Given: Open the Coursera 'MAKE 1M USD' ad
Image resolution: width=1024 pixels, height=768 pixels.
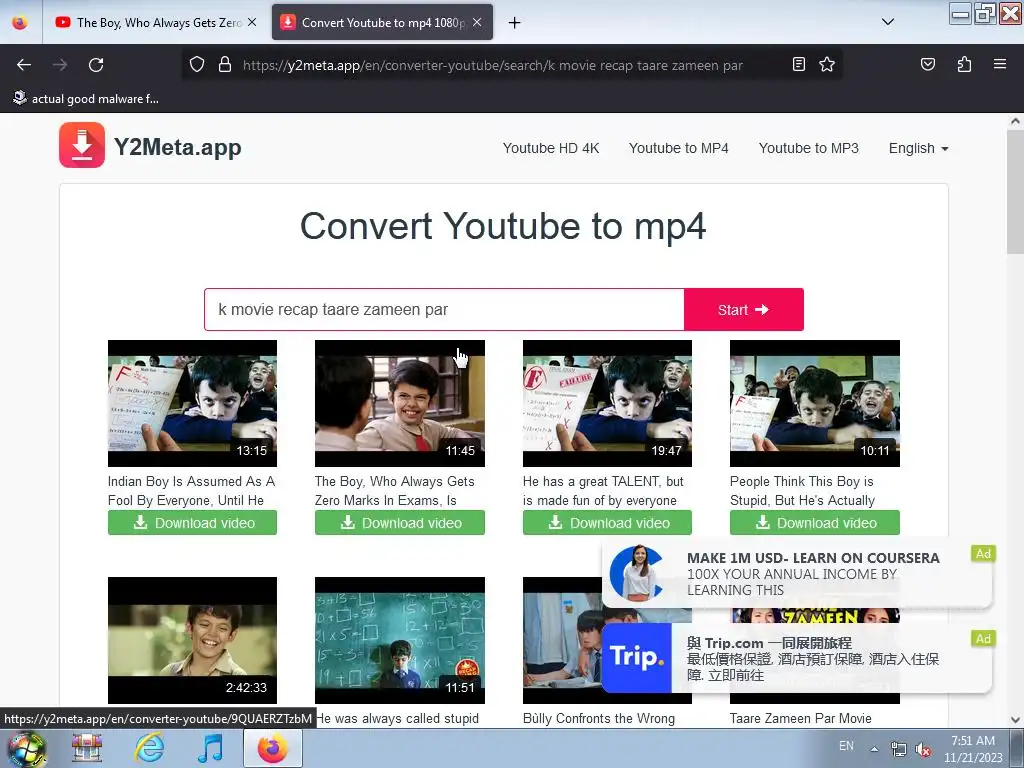Looking at the screenshot, I should pos(797,573).
